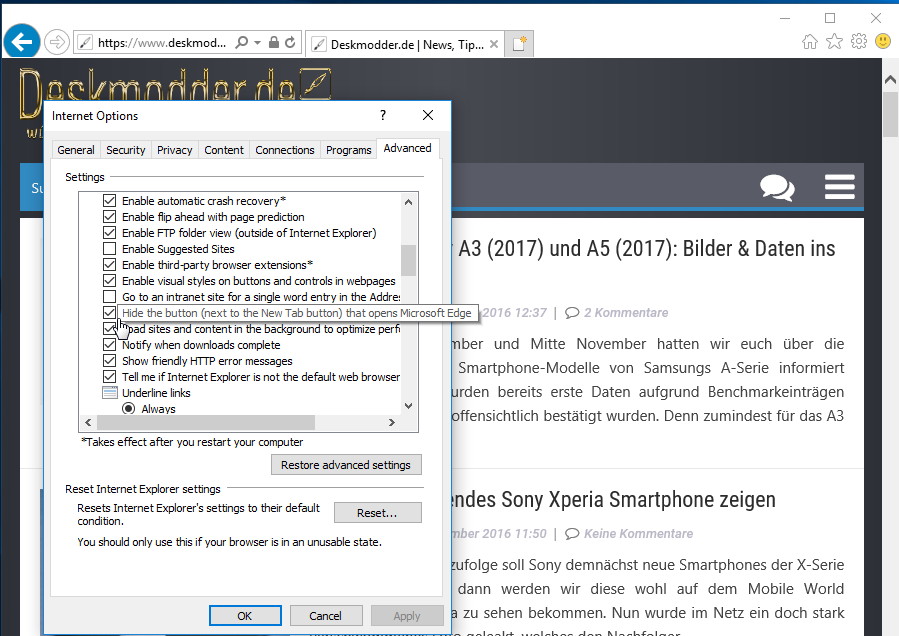This screenshot has height=636, width=899.
Task: Toggle Enable automatic crash recovery checkbox
Action: tap(109, 201)
